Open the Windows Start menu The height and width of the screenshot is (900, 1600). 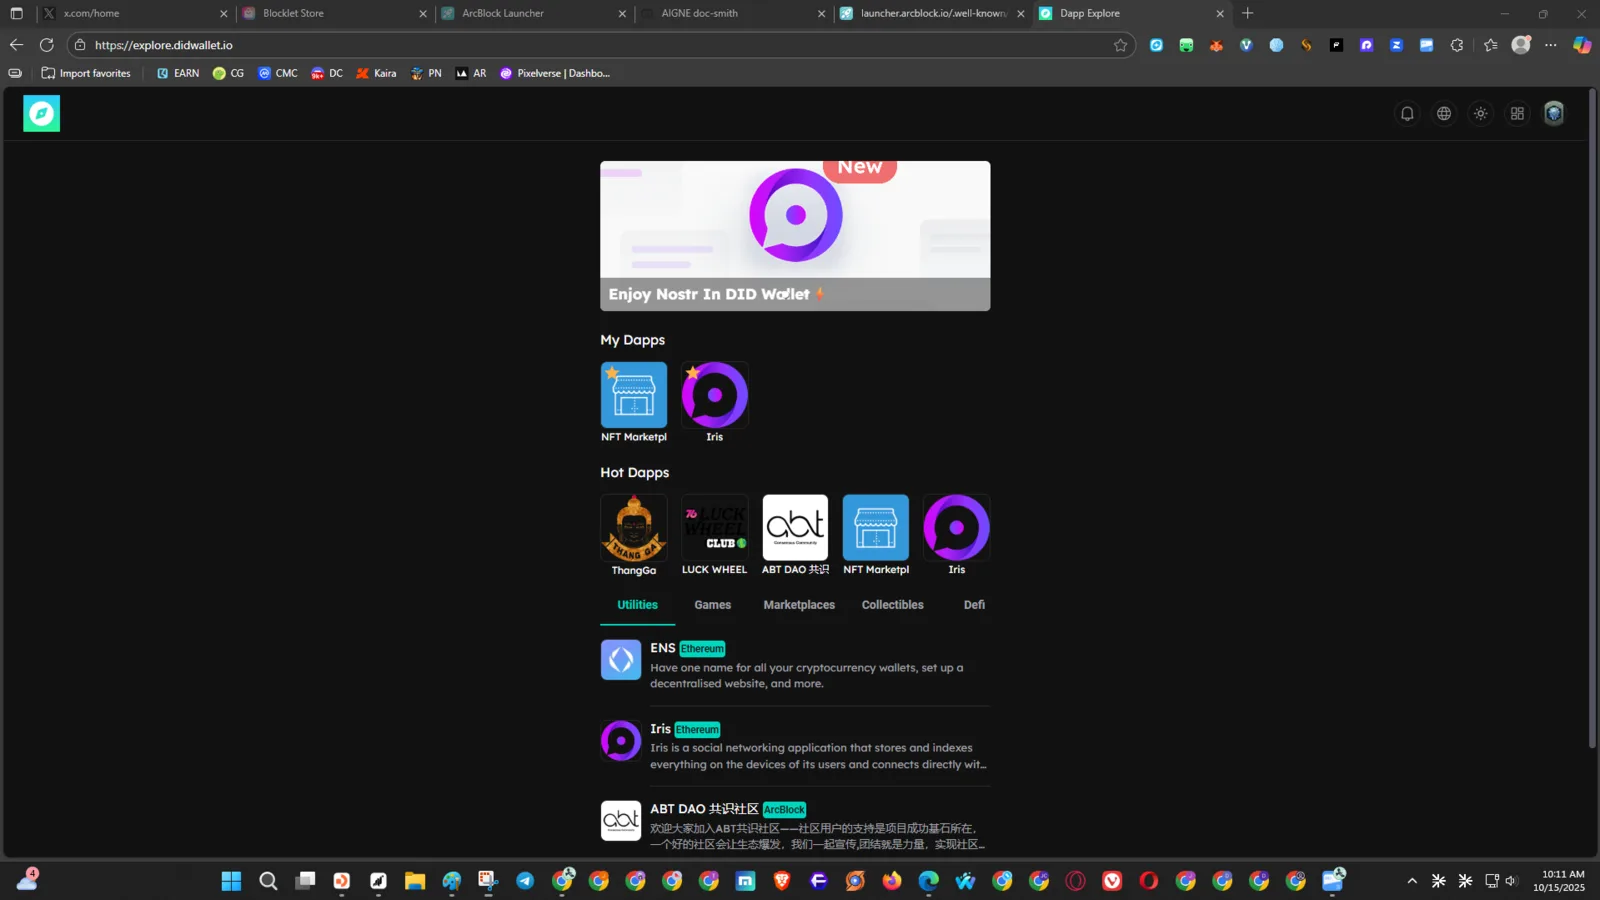231,881
